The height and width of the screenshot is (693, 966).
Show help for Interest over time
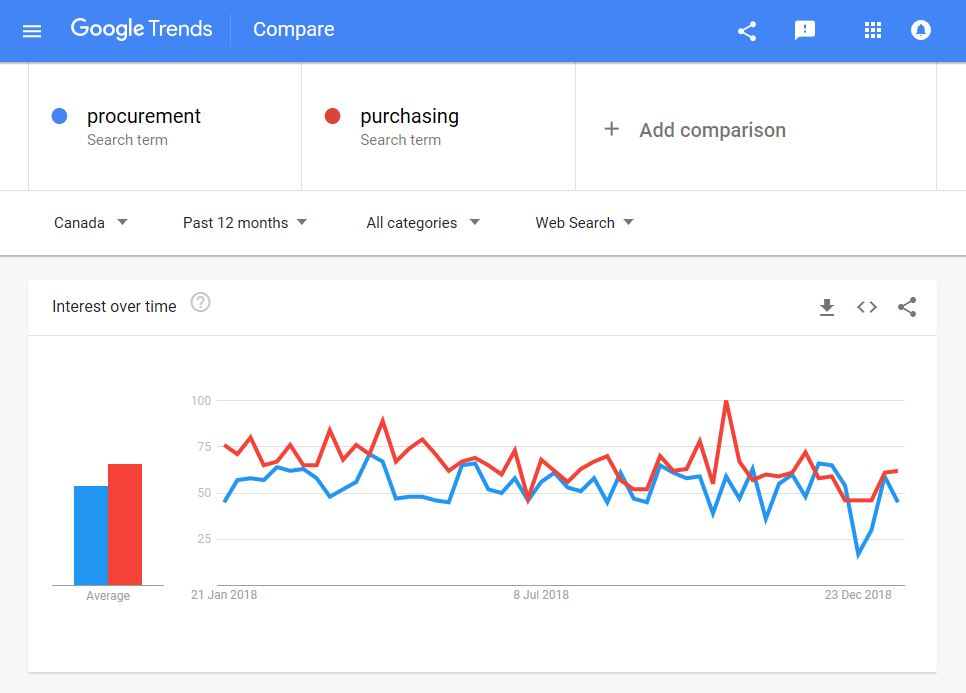pyautogui.click(x=200, y=302)
